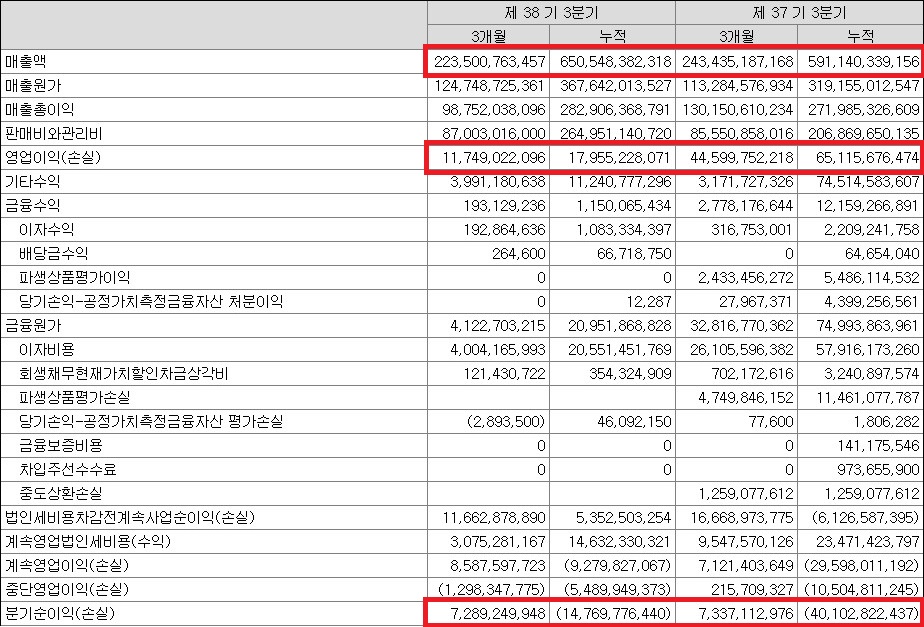Select the cumulative sales value 650,548,382,318
The image size is (924, 627).
(615, 61)
